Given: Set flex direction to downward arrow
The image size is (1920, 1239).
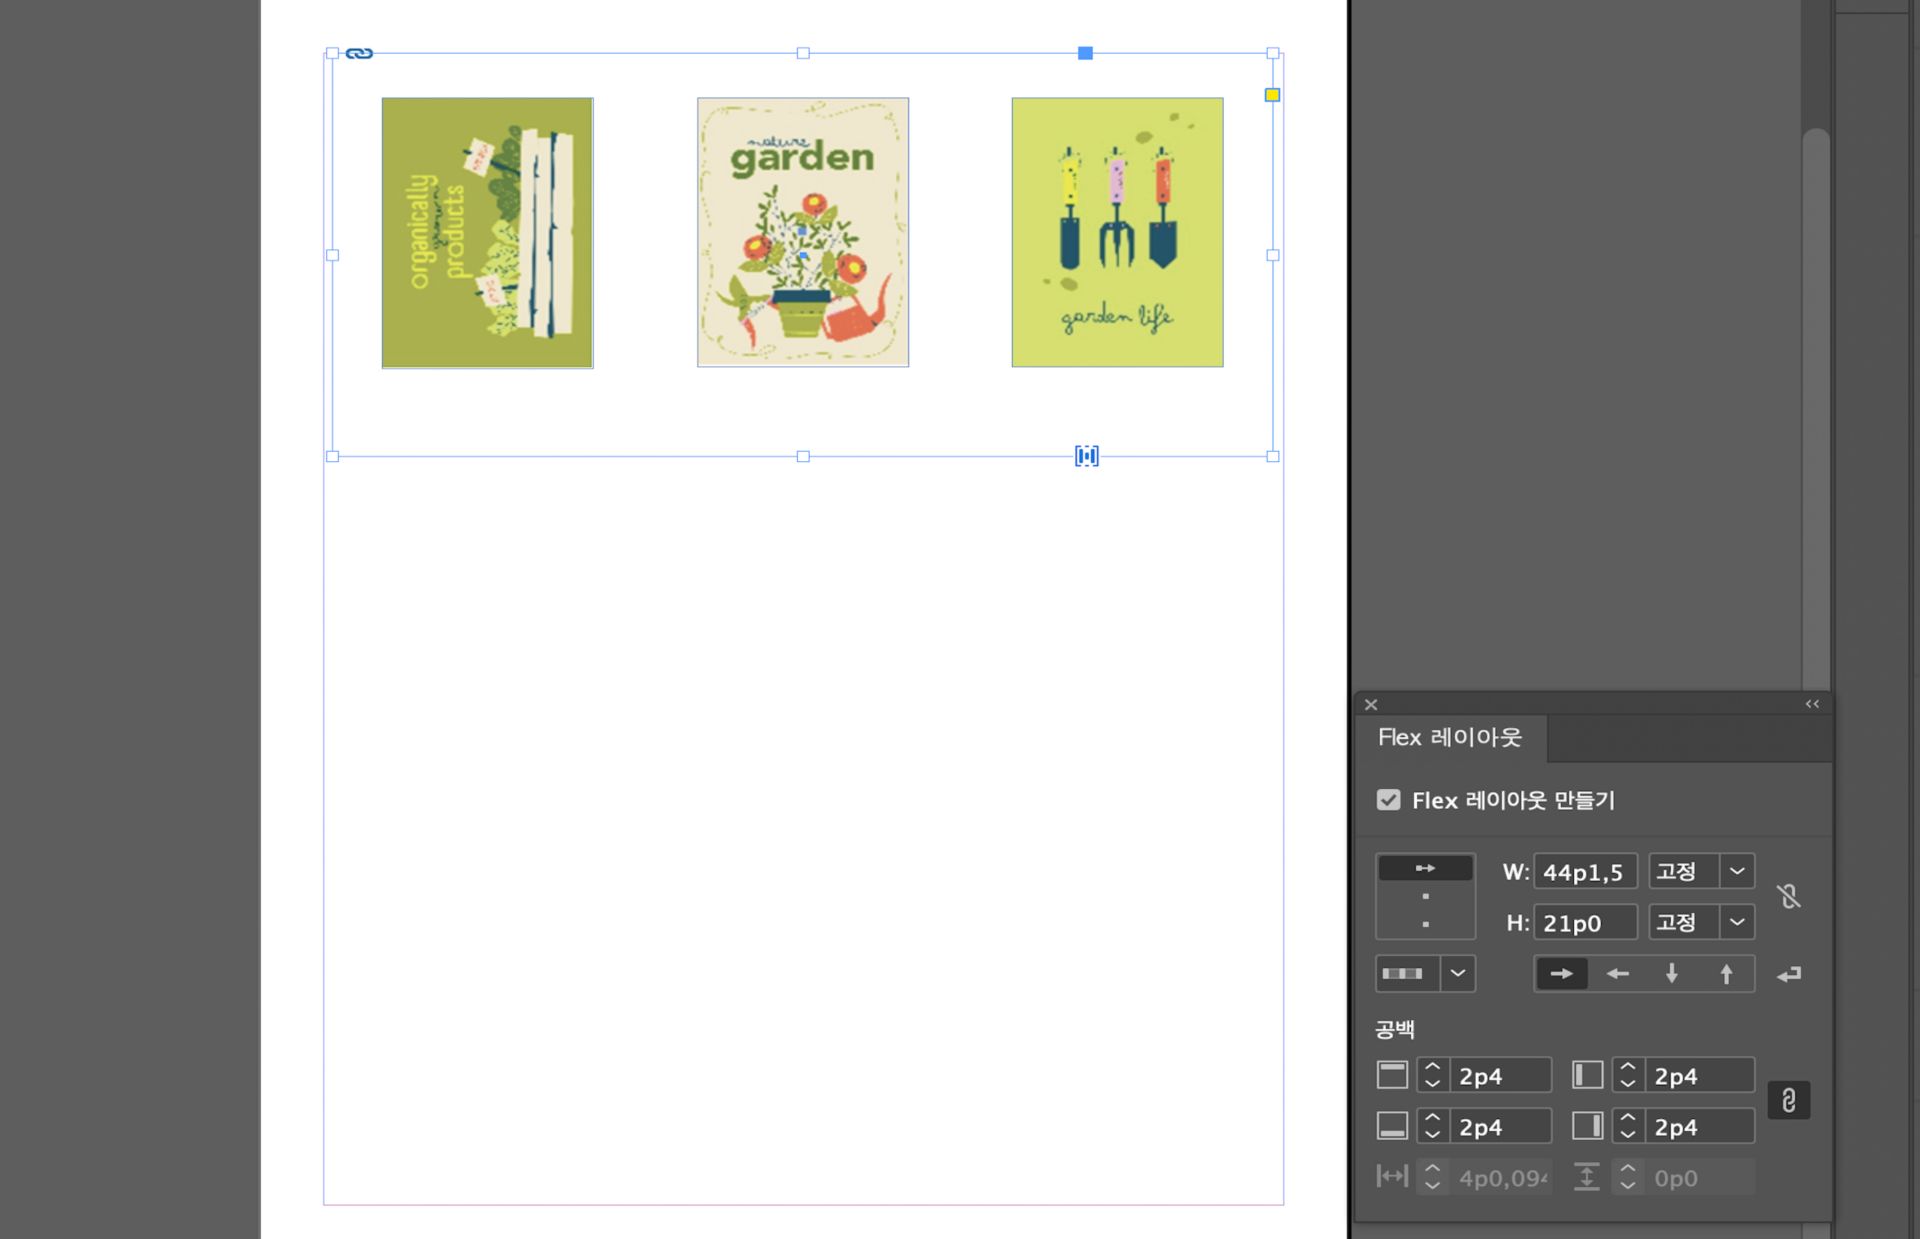Looking at the screenshot, I should [1671, 974].
